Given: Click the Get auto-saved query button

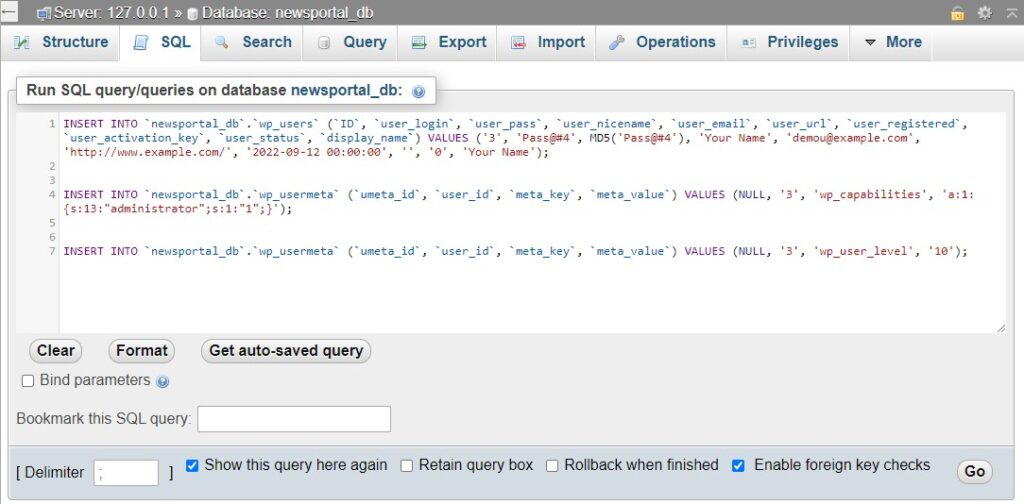Looking at the screenshot, I should pos(286,351).
